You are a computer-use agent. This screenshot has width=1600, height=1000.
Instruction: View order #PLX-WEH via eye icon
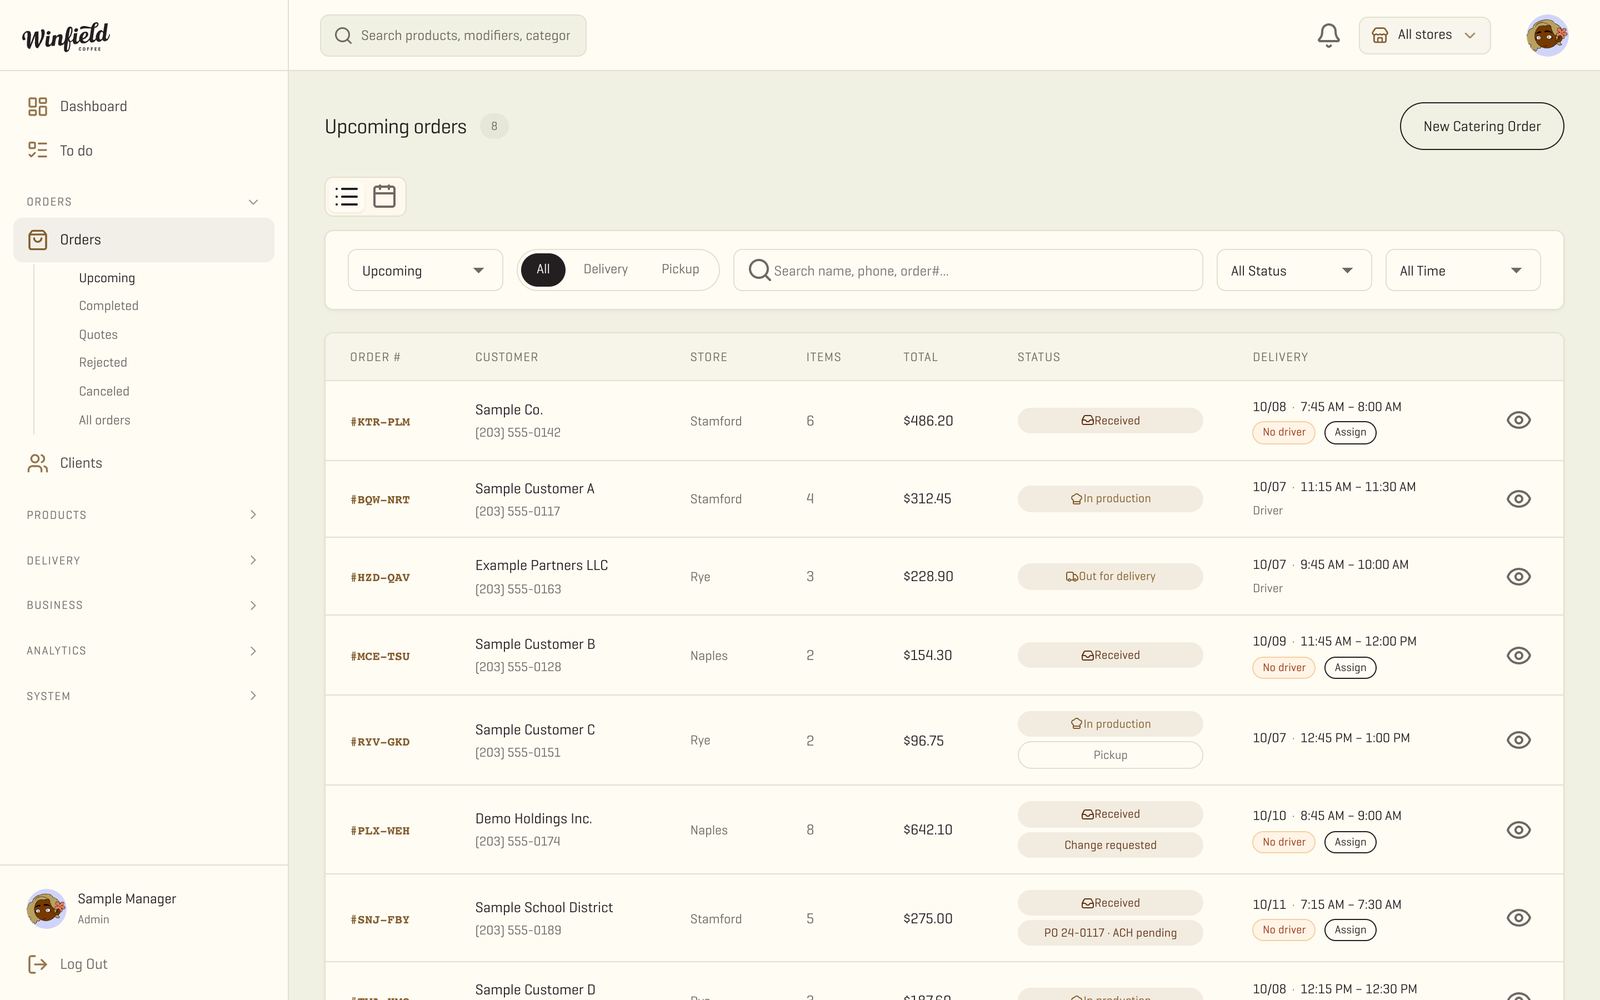coord(1518,830)
